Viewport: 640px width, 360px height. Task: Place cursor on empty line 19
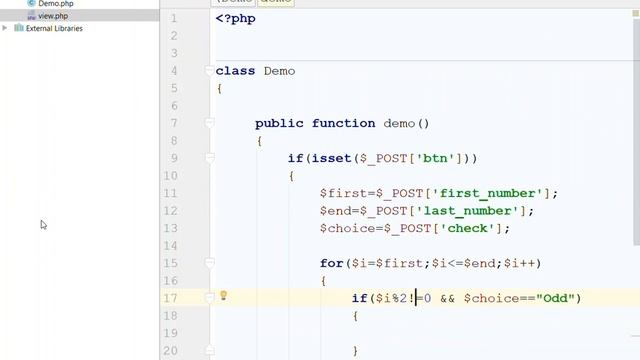[424, 333]
